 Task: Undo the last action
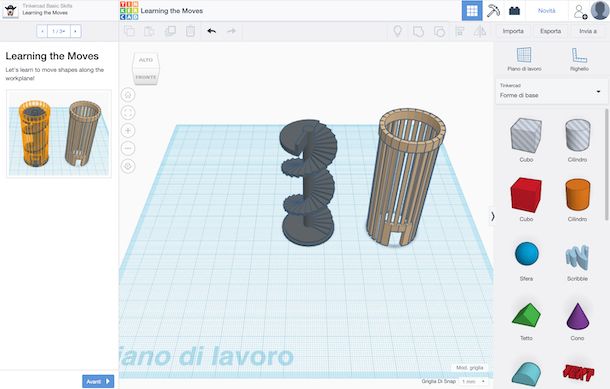point(211,31)
